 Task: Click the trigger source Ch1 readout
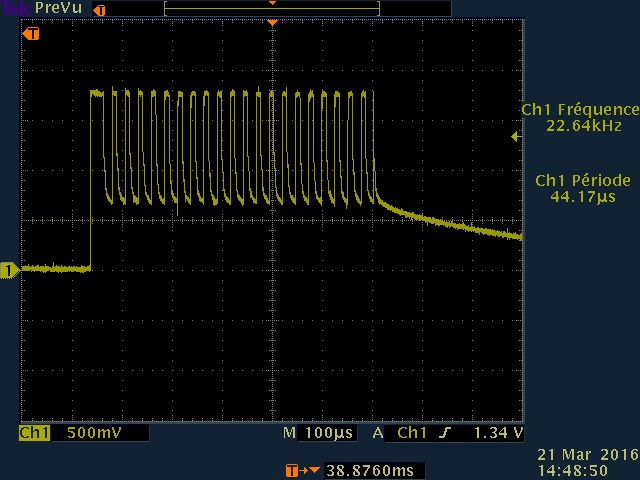[x=412, y=433]
